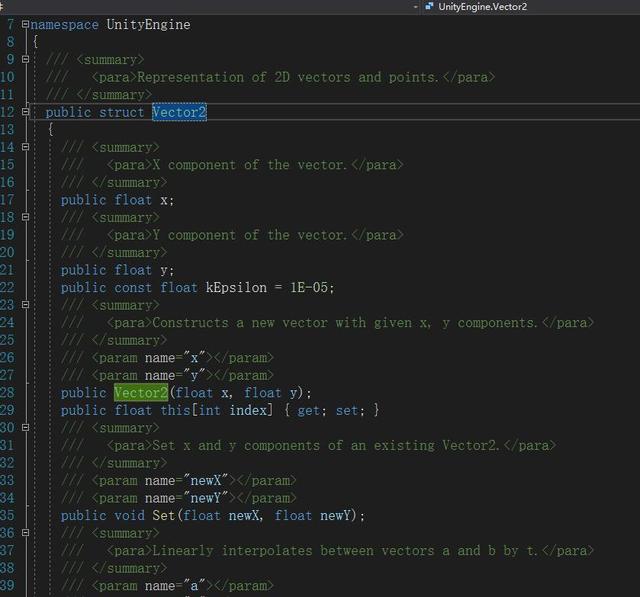Click the 'const' keyword on line 22

(x=133, y=287)
